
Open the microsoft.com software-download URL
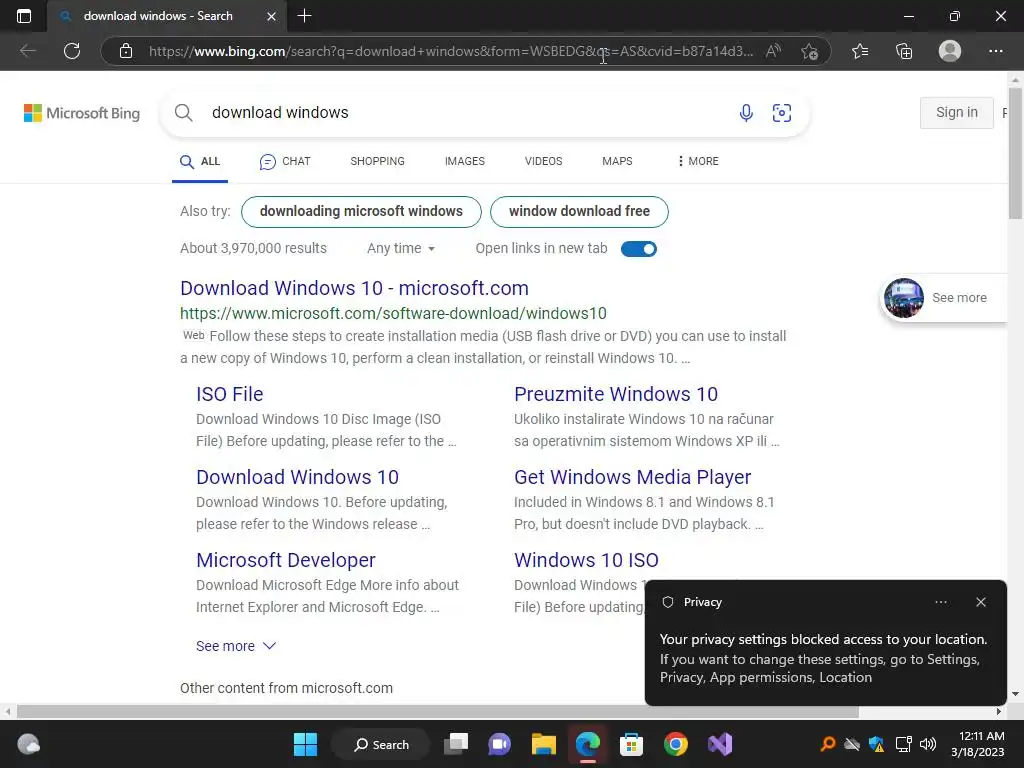393,313
